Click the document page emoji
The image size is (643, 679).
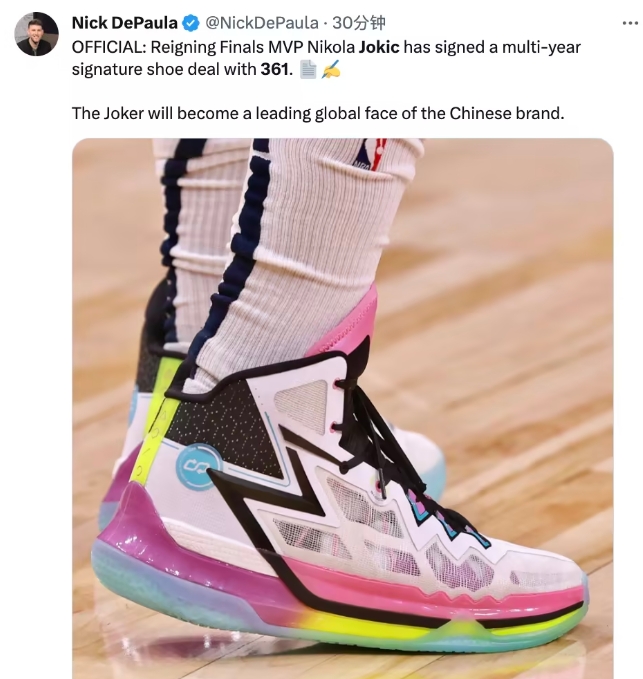tap(308, 69)
